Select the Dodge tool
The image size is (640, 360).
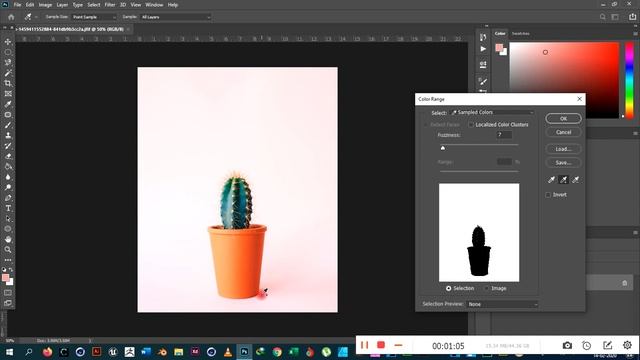point(8,187)
